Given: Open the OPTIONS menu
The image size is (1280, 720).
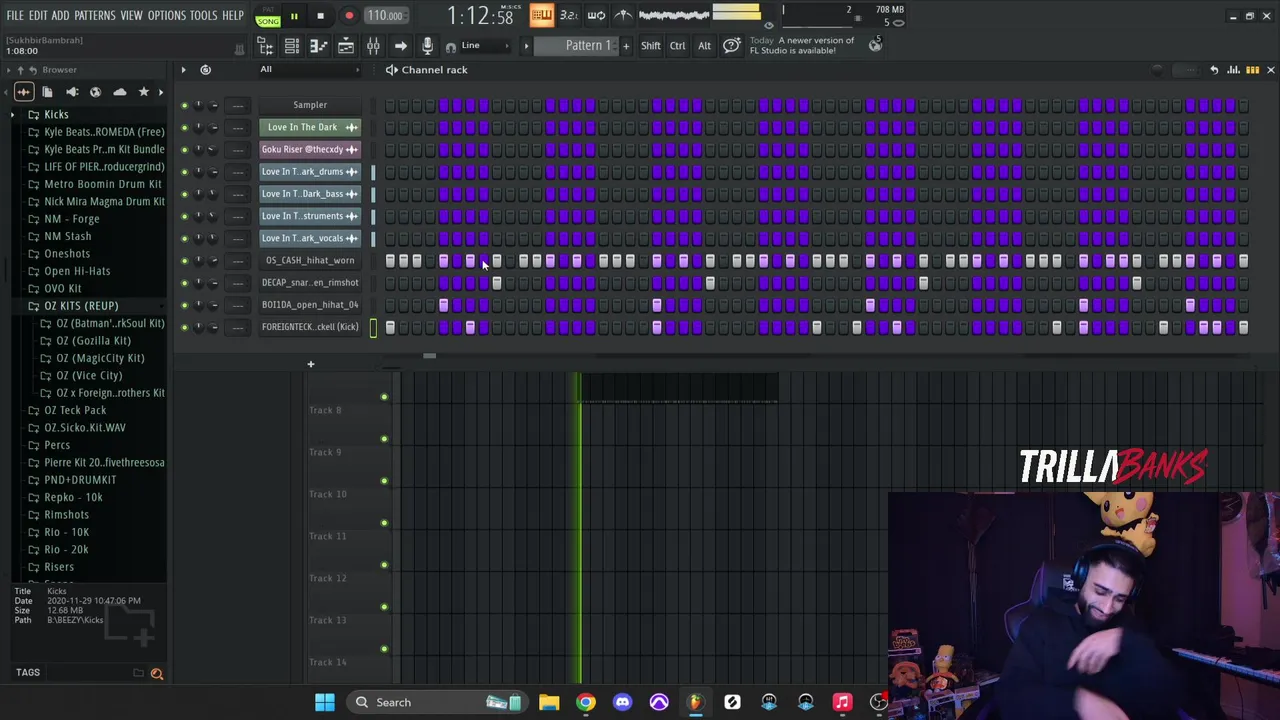Looking at the screenshot, I should [x=166, y=16].
